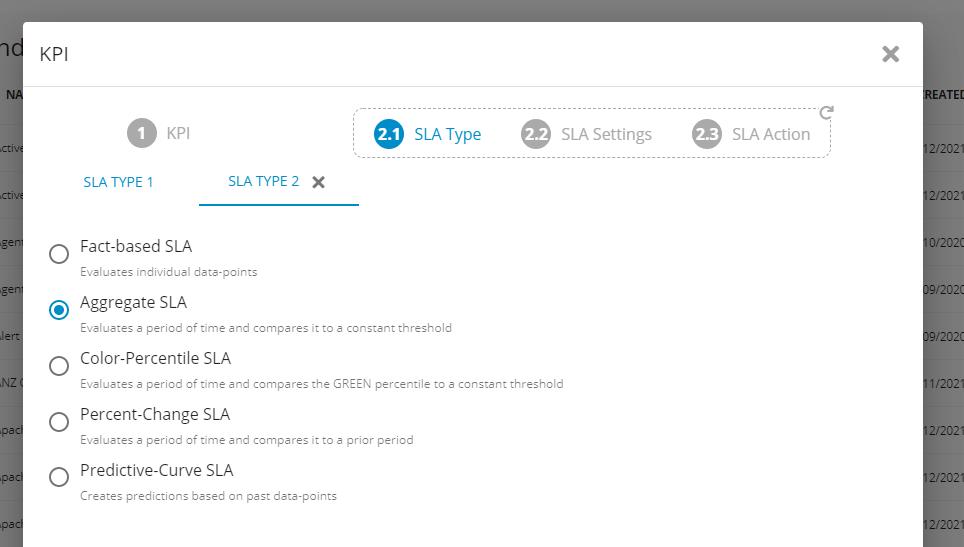
Task: Enable the Predictive-Curve SLA radio option
Action: 59,477
